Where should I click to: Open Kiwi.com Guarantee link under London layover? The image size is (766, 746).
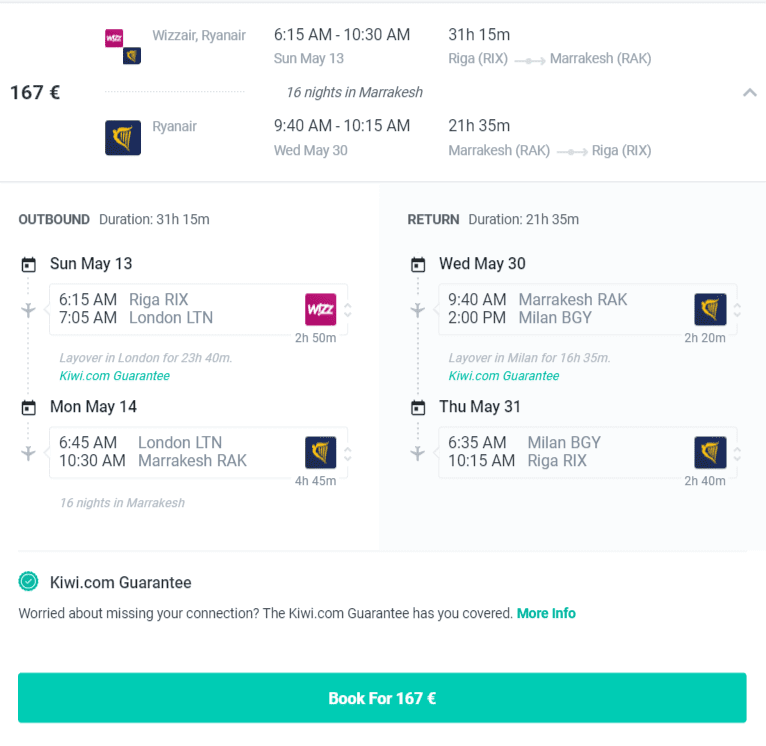[x=115, y=376]
